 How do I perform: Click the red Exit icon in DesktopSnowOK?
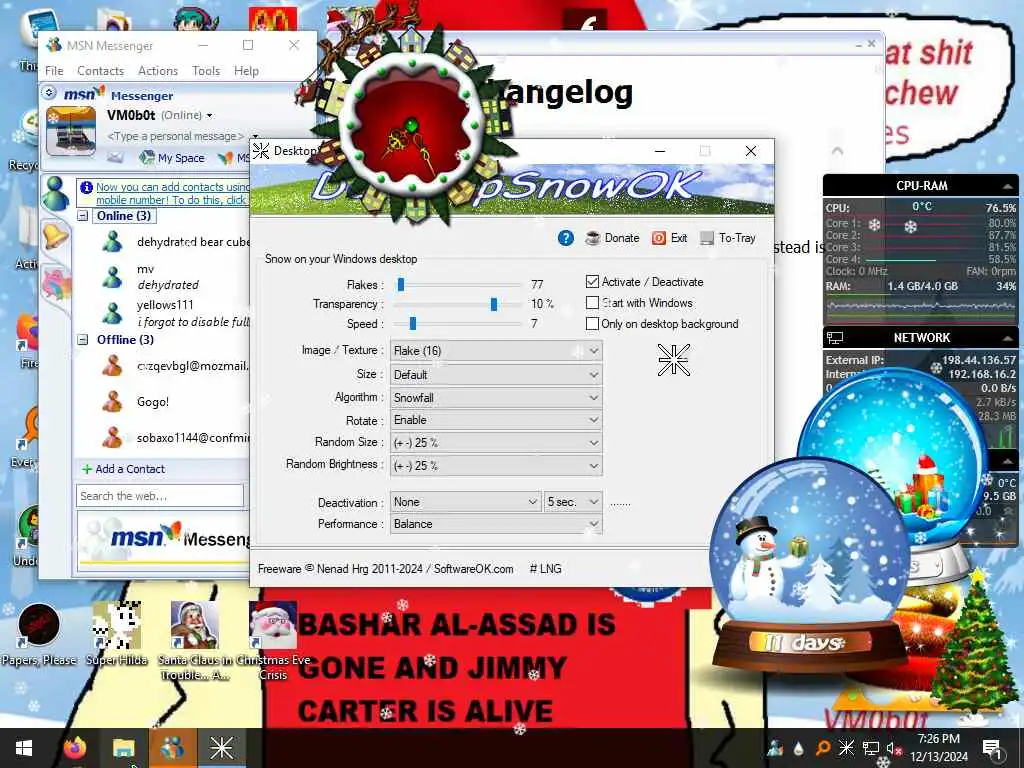pyautogui.click(x=659, y=238)
